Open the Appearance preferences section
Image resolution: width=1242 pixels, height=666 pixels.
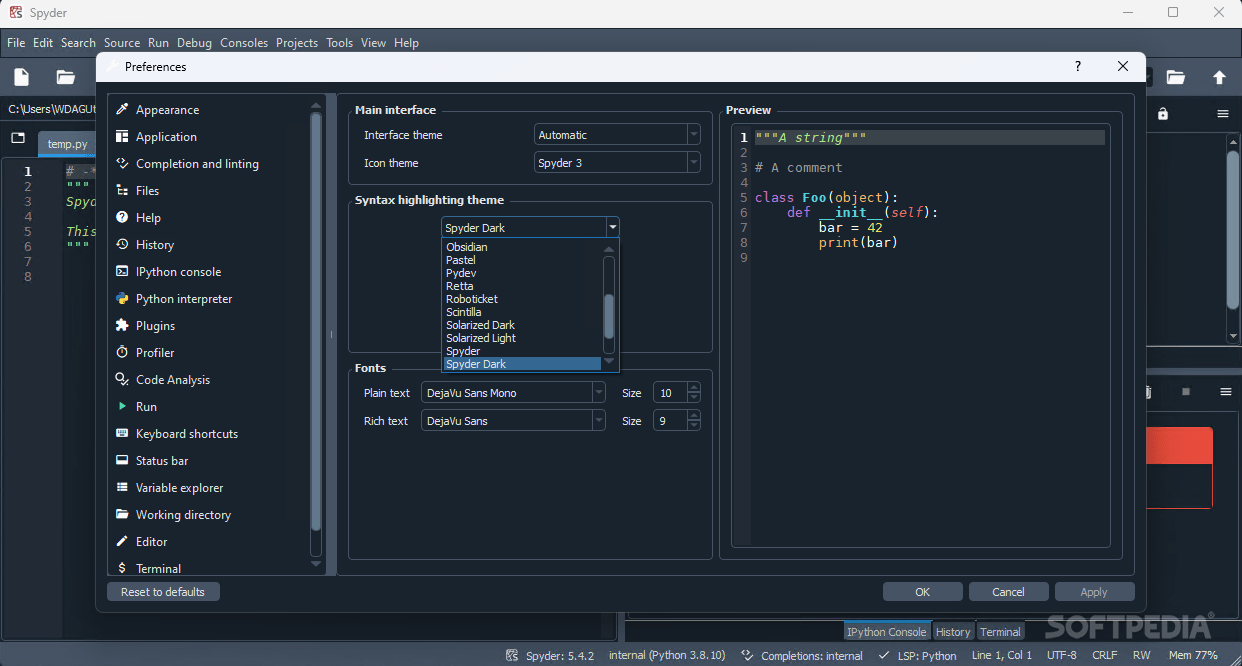point(167,110)
